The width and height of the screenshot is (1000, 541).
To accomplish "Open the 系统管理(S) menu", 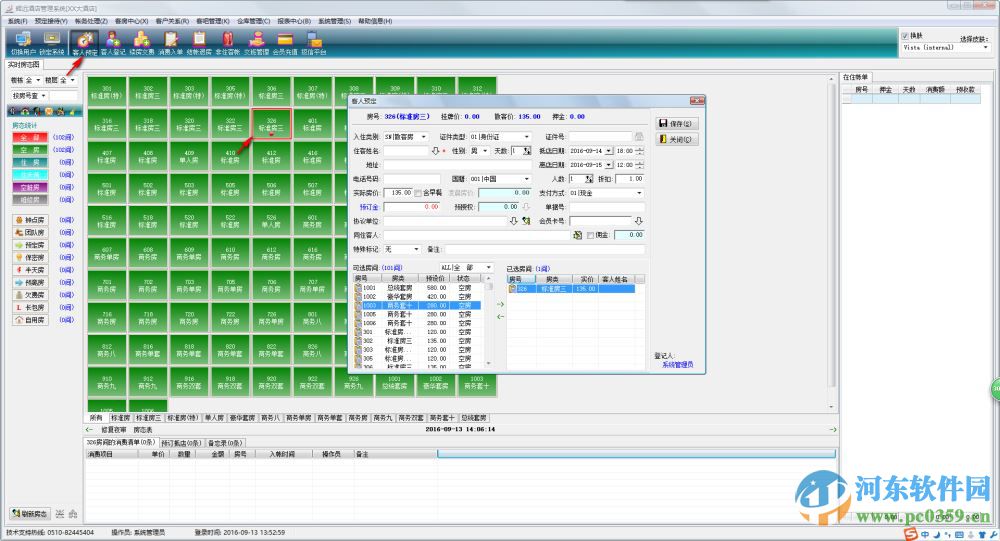I will click(334, 21).
